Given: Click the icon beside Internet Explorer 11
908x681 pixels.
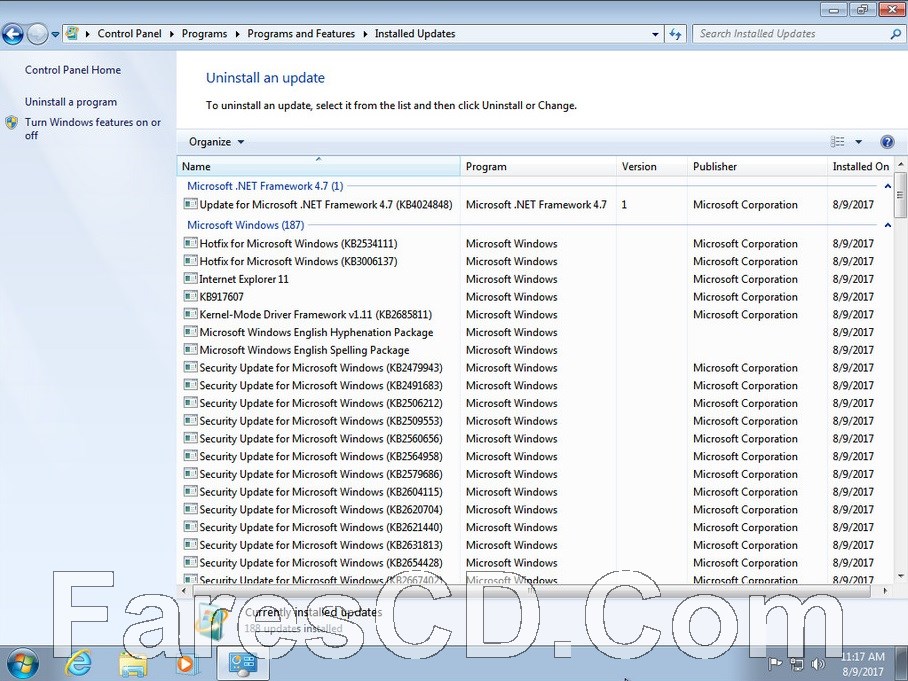Looking at the screenshot, I should click(190, 279).
